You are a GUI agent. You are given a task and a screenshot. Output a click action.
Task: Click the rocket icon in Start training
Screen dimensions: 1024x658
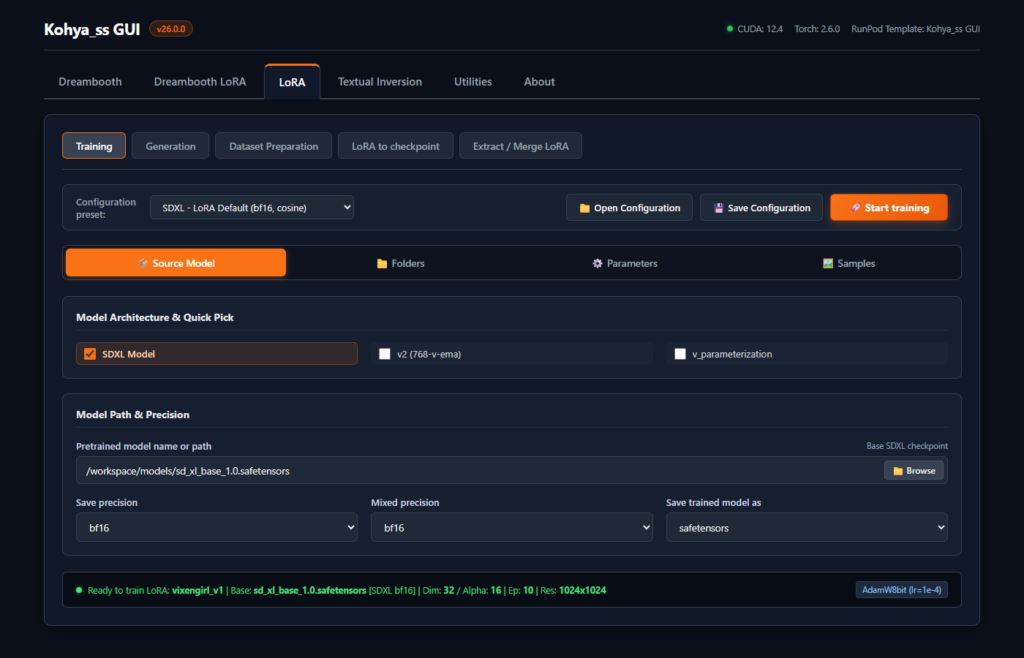[856, 208]
